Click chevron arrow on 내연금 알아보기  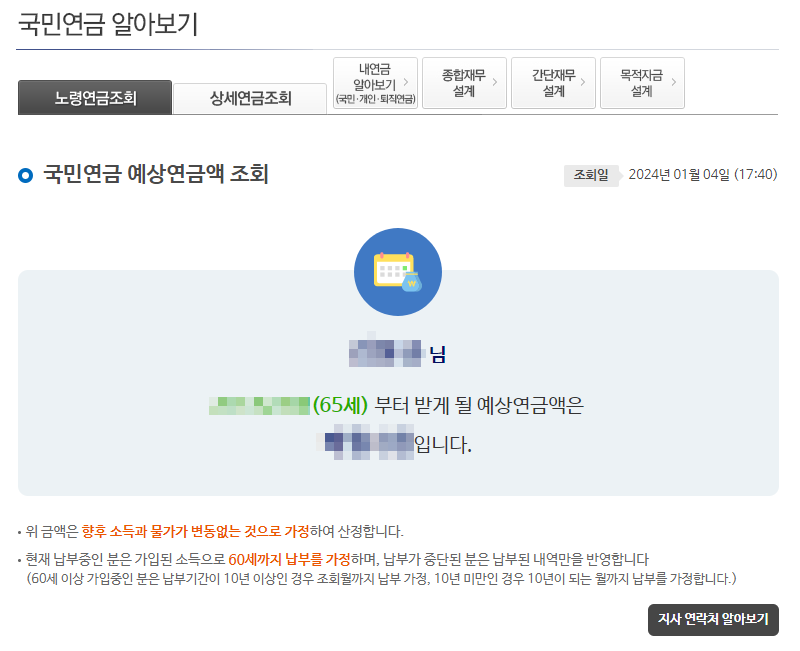[x=406, y=82]
